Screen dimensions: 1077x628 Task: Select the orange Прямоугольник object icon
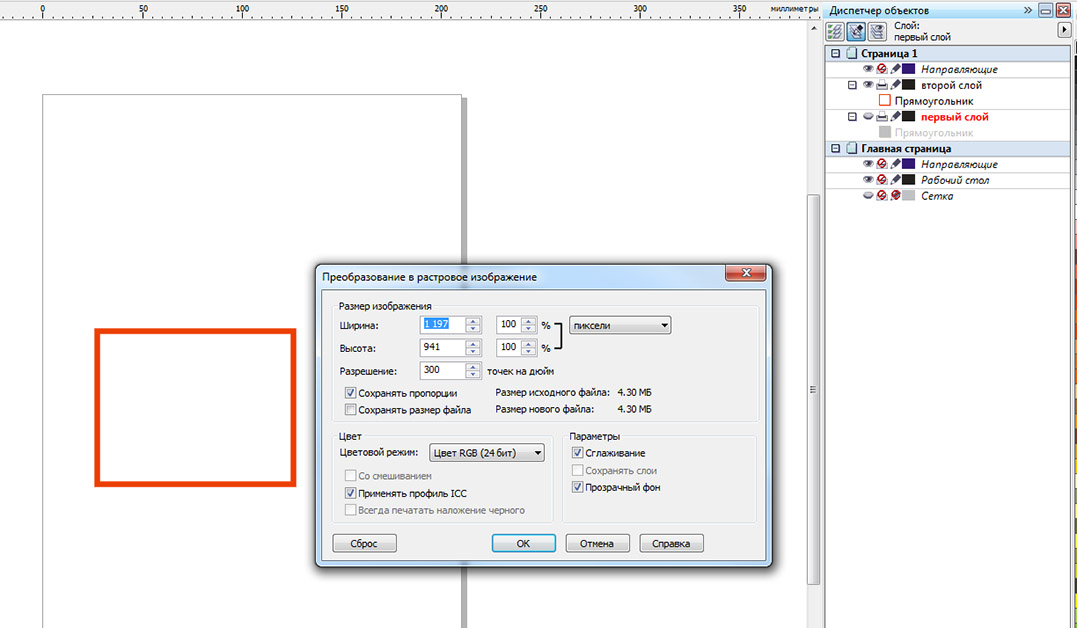885,101
